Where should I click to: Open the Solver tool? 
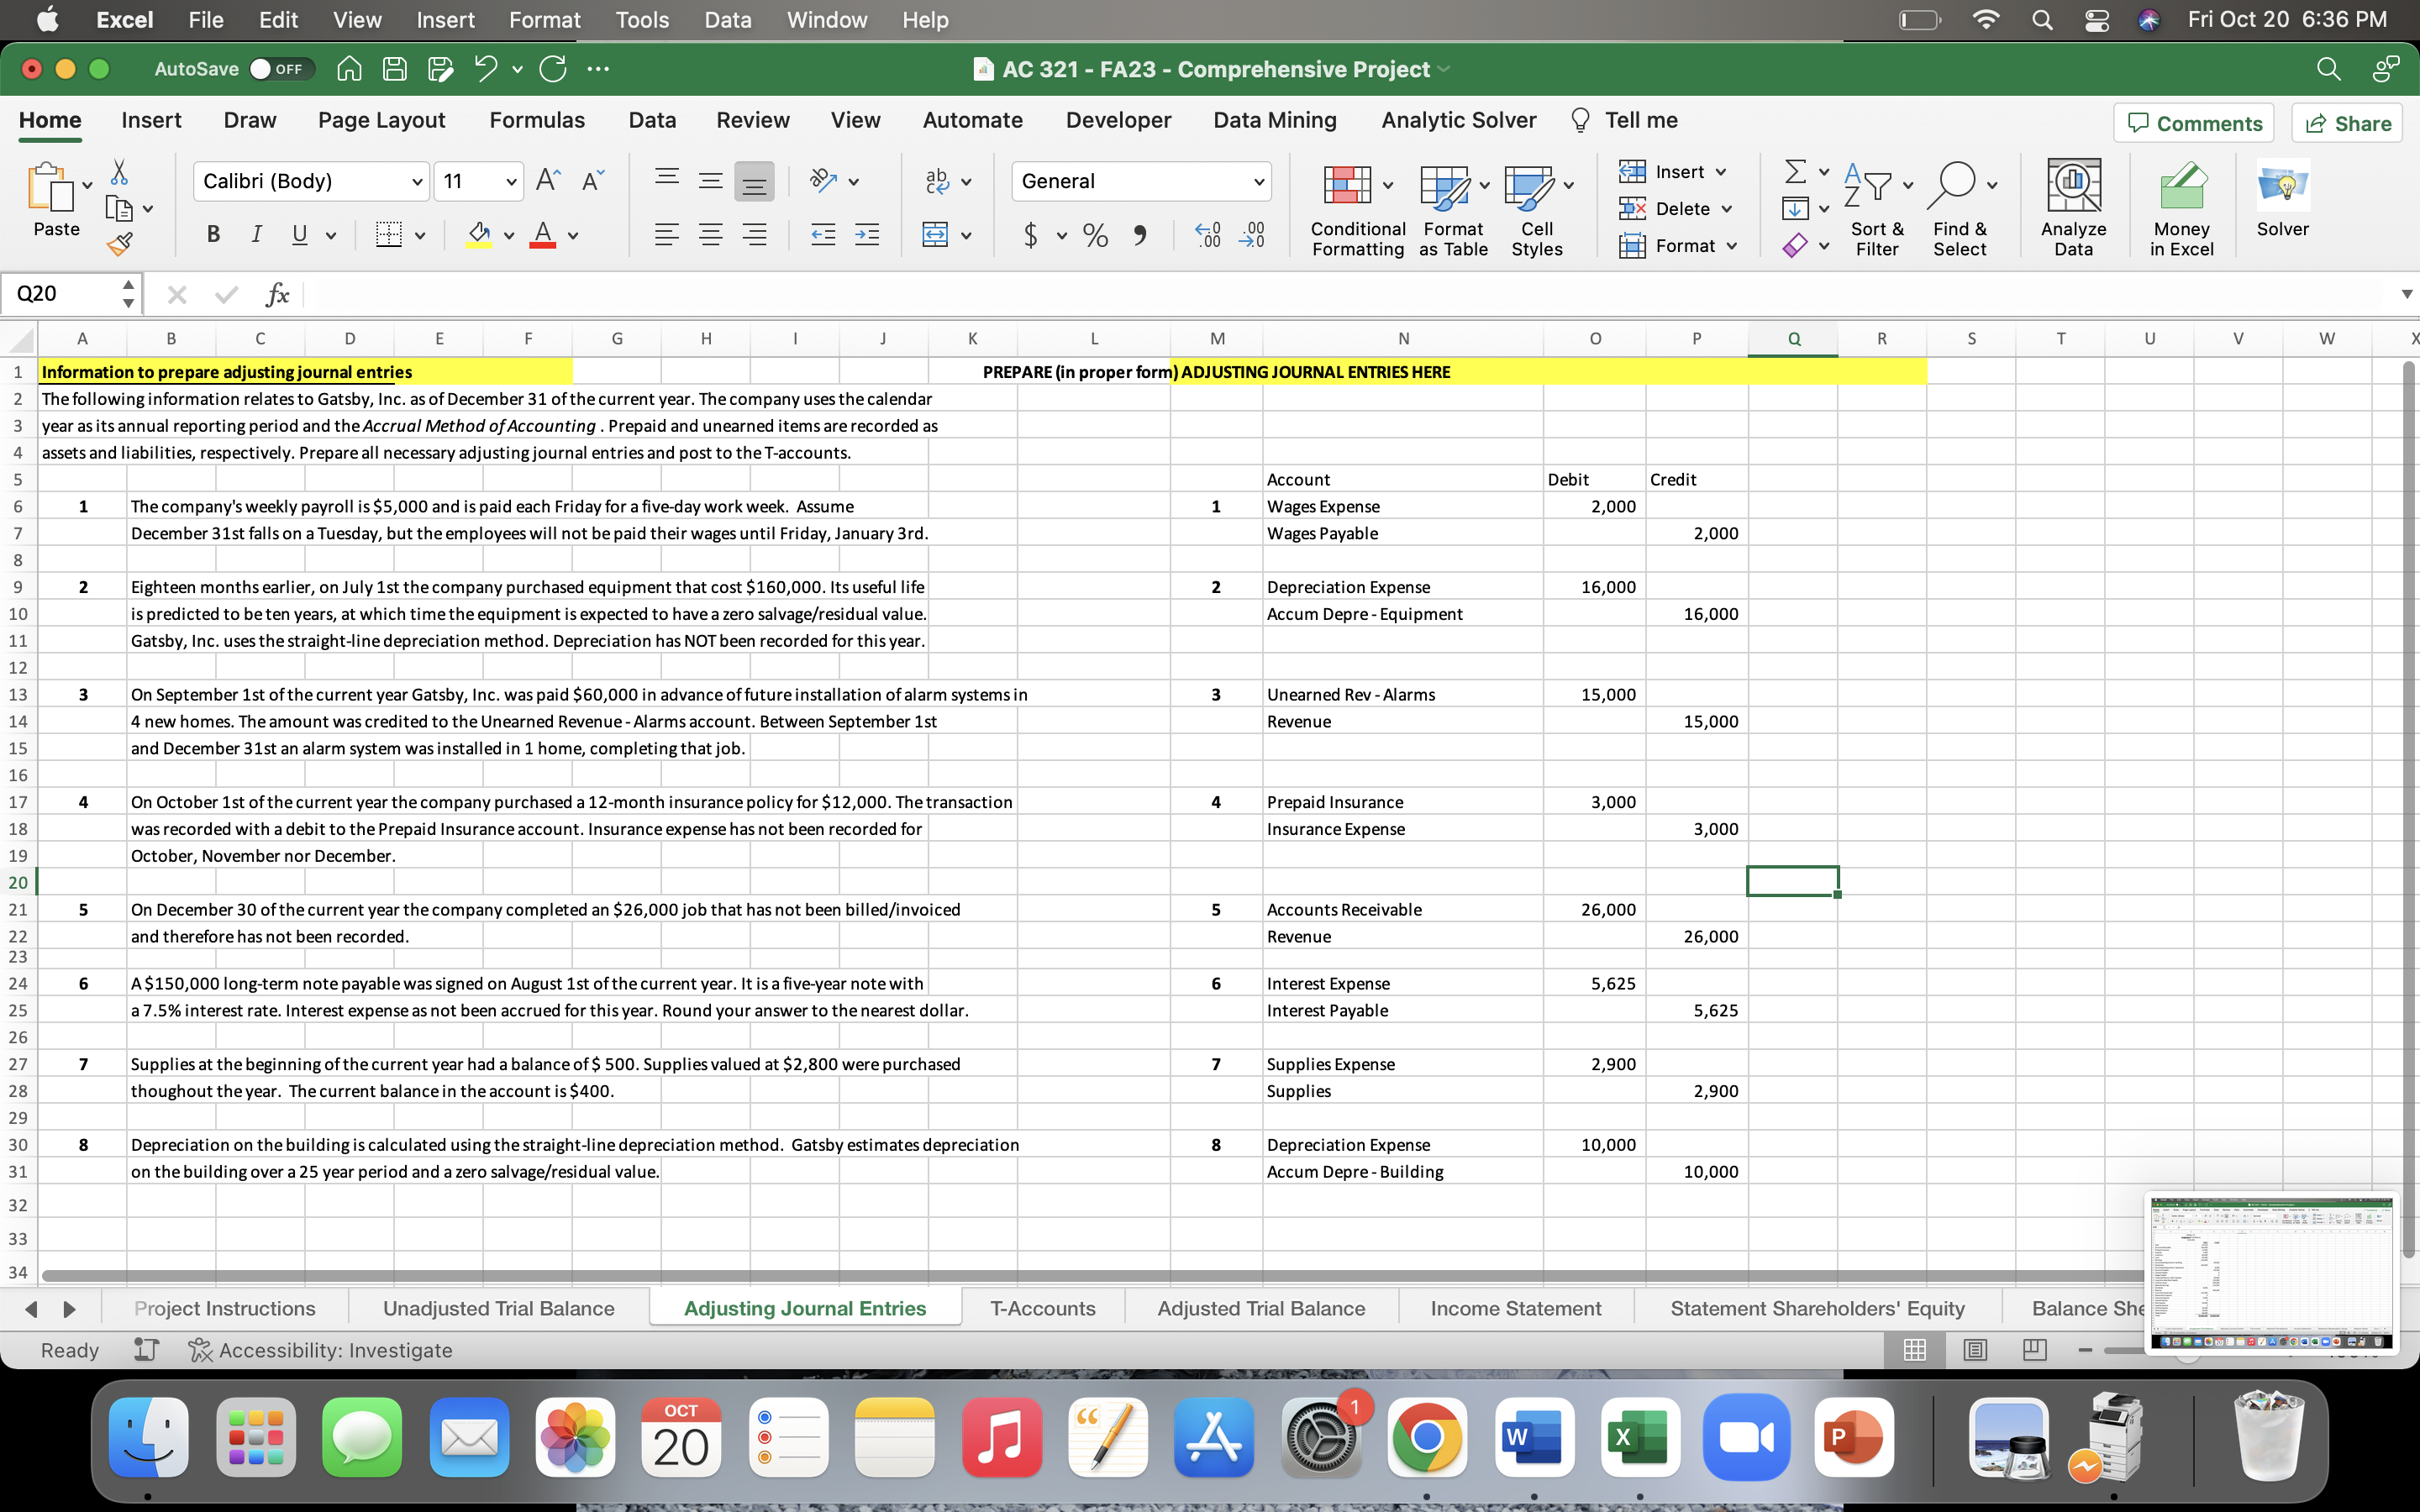(2283, 200)
